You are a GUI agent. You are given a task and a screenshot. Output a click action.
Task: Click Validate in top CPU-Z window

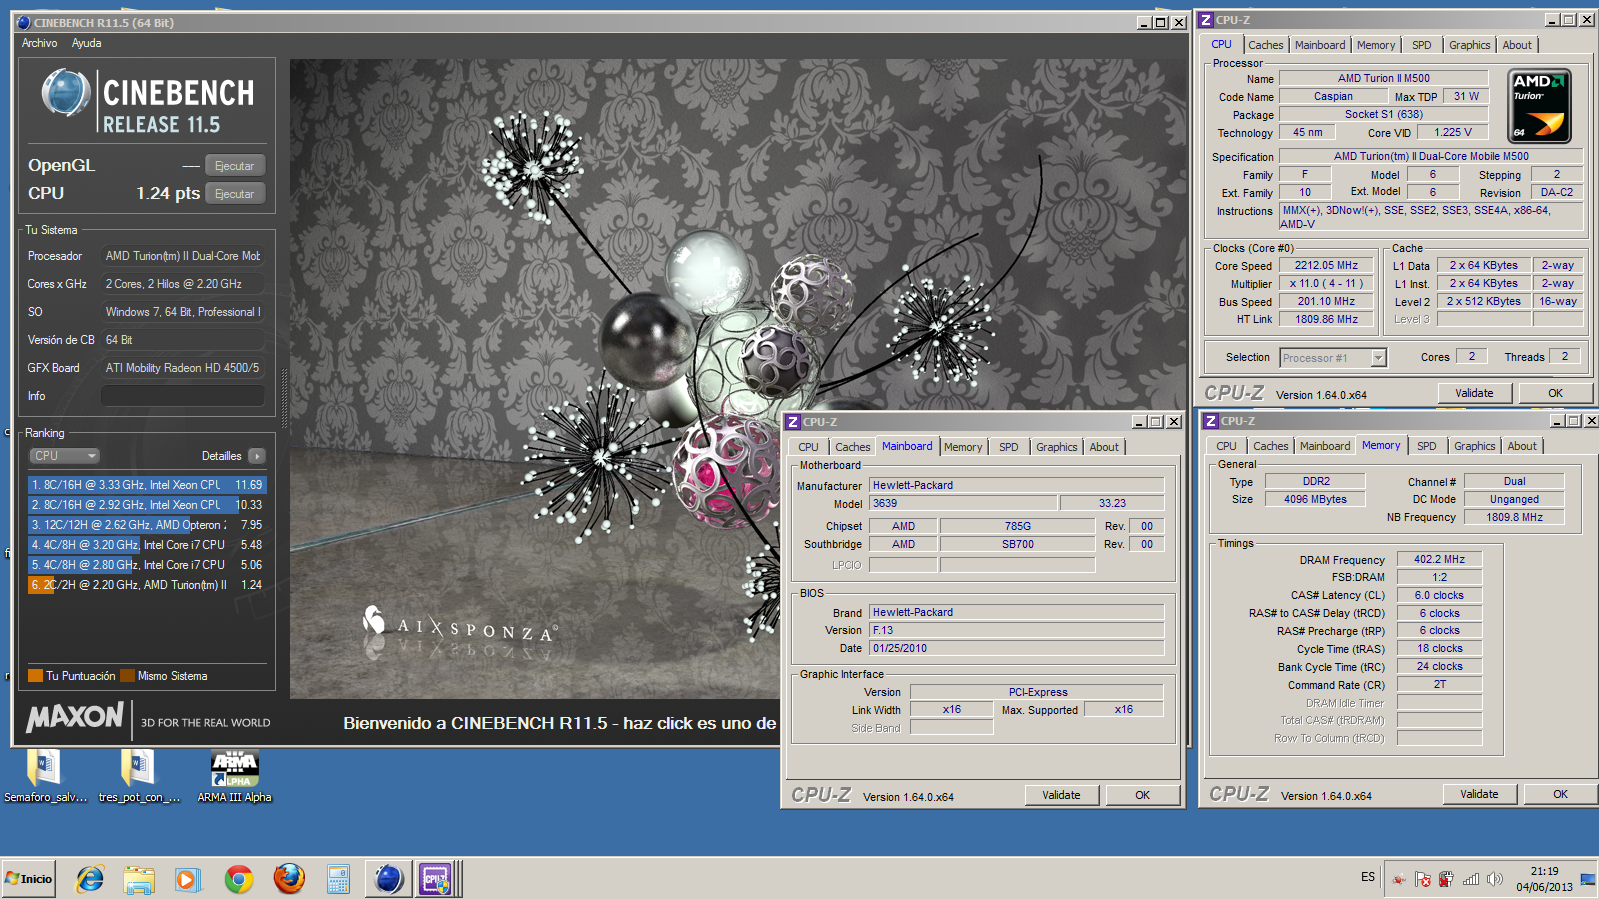pos(1474,393)
